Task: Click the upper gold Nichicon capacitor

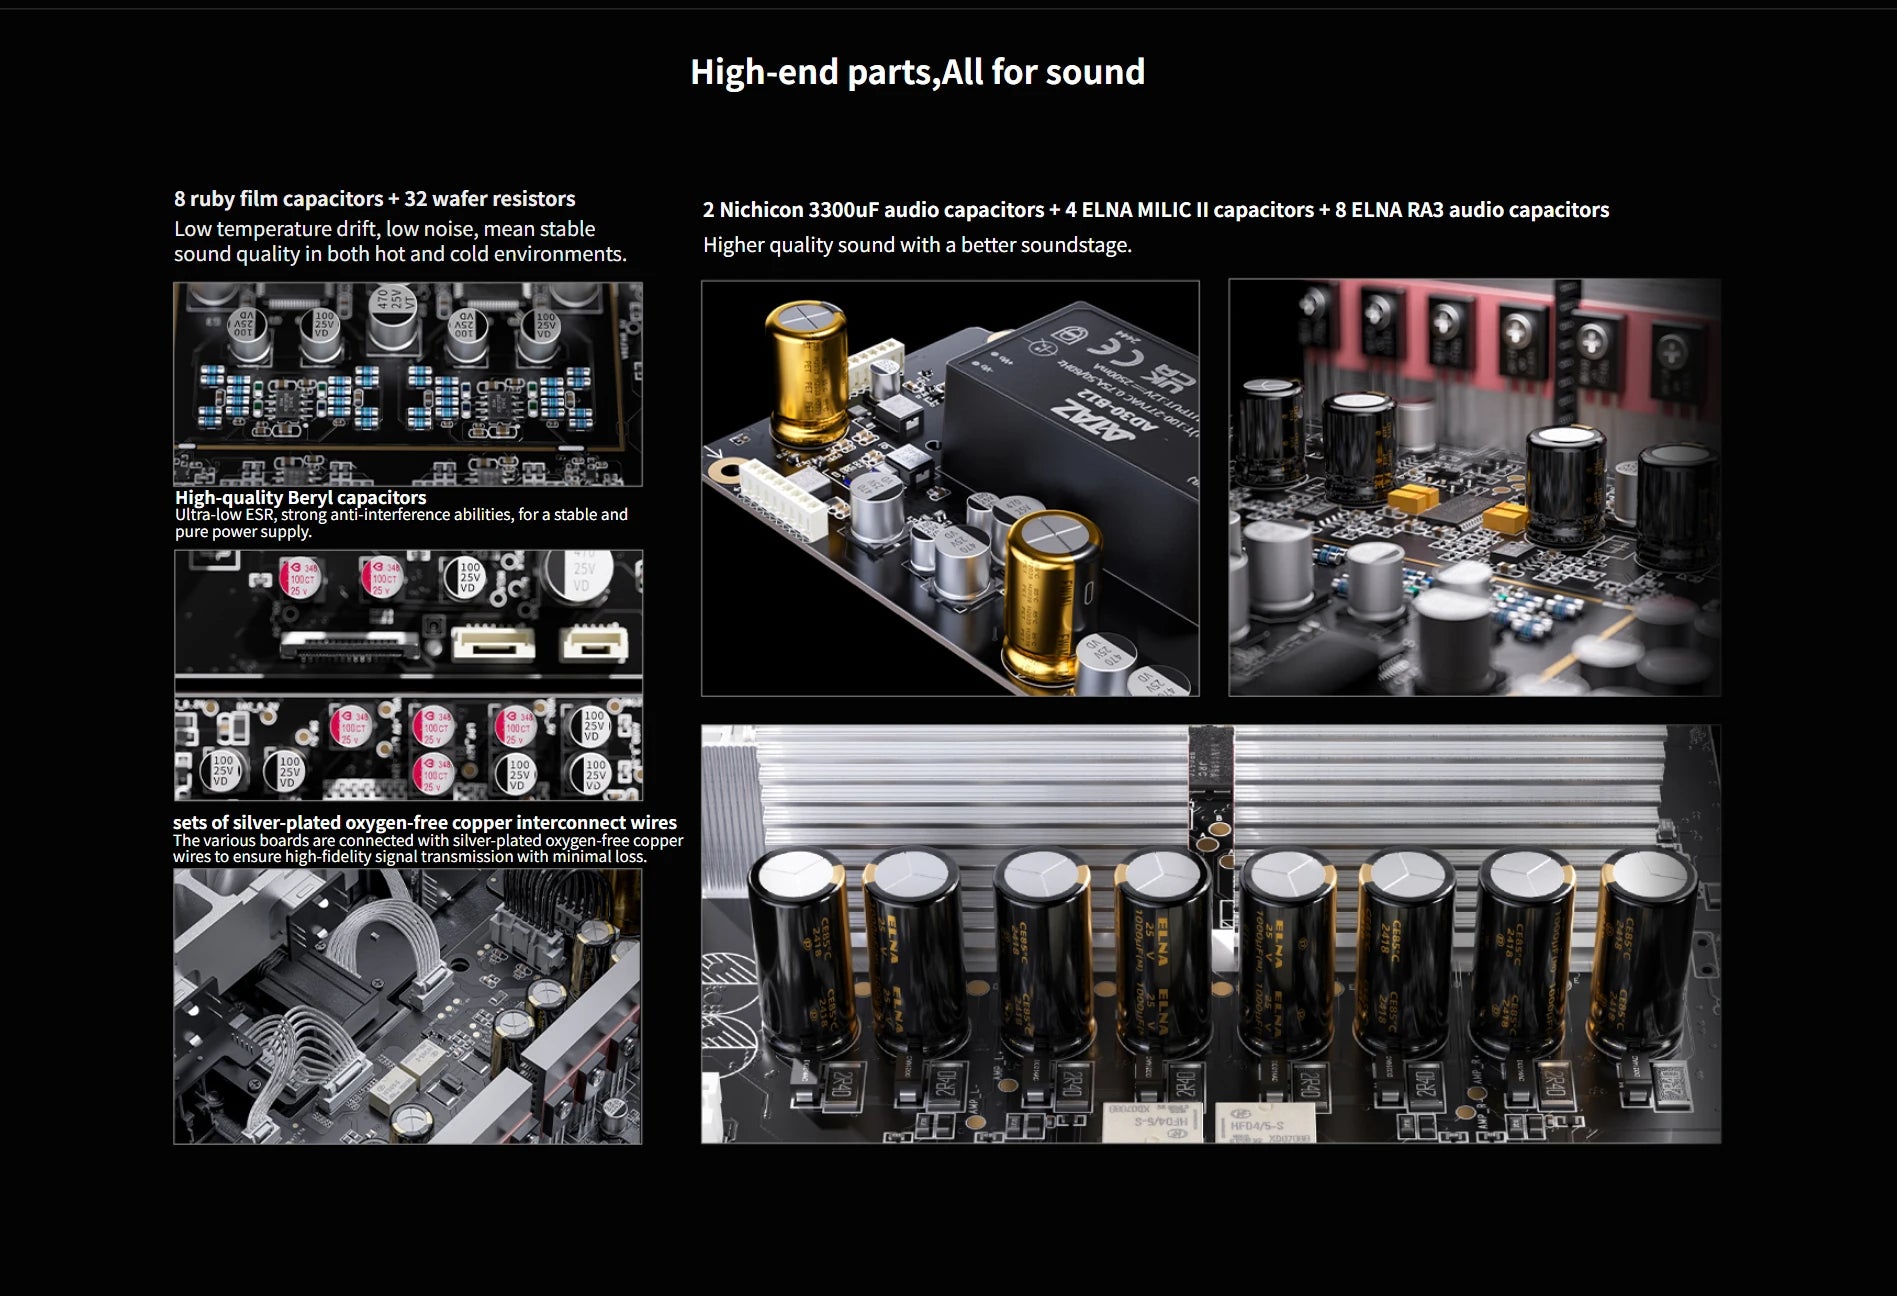Action: click(806, 375)
